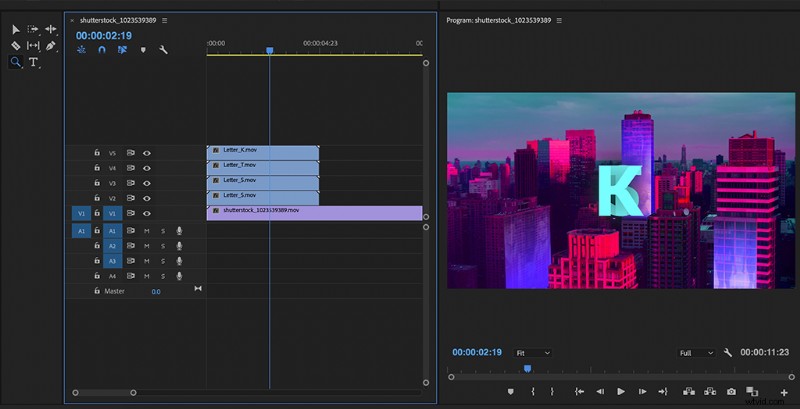Toggle lock on track V4
800x409 pixels.
coord(97,168)
